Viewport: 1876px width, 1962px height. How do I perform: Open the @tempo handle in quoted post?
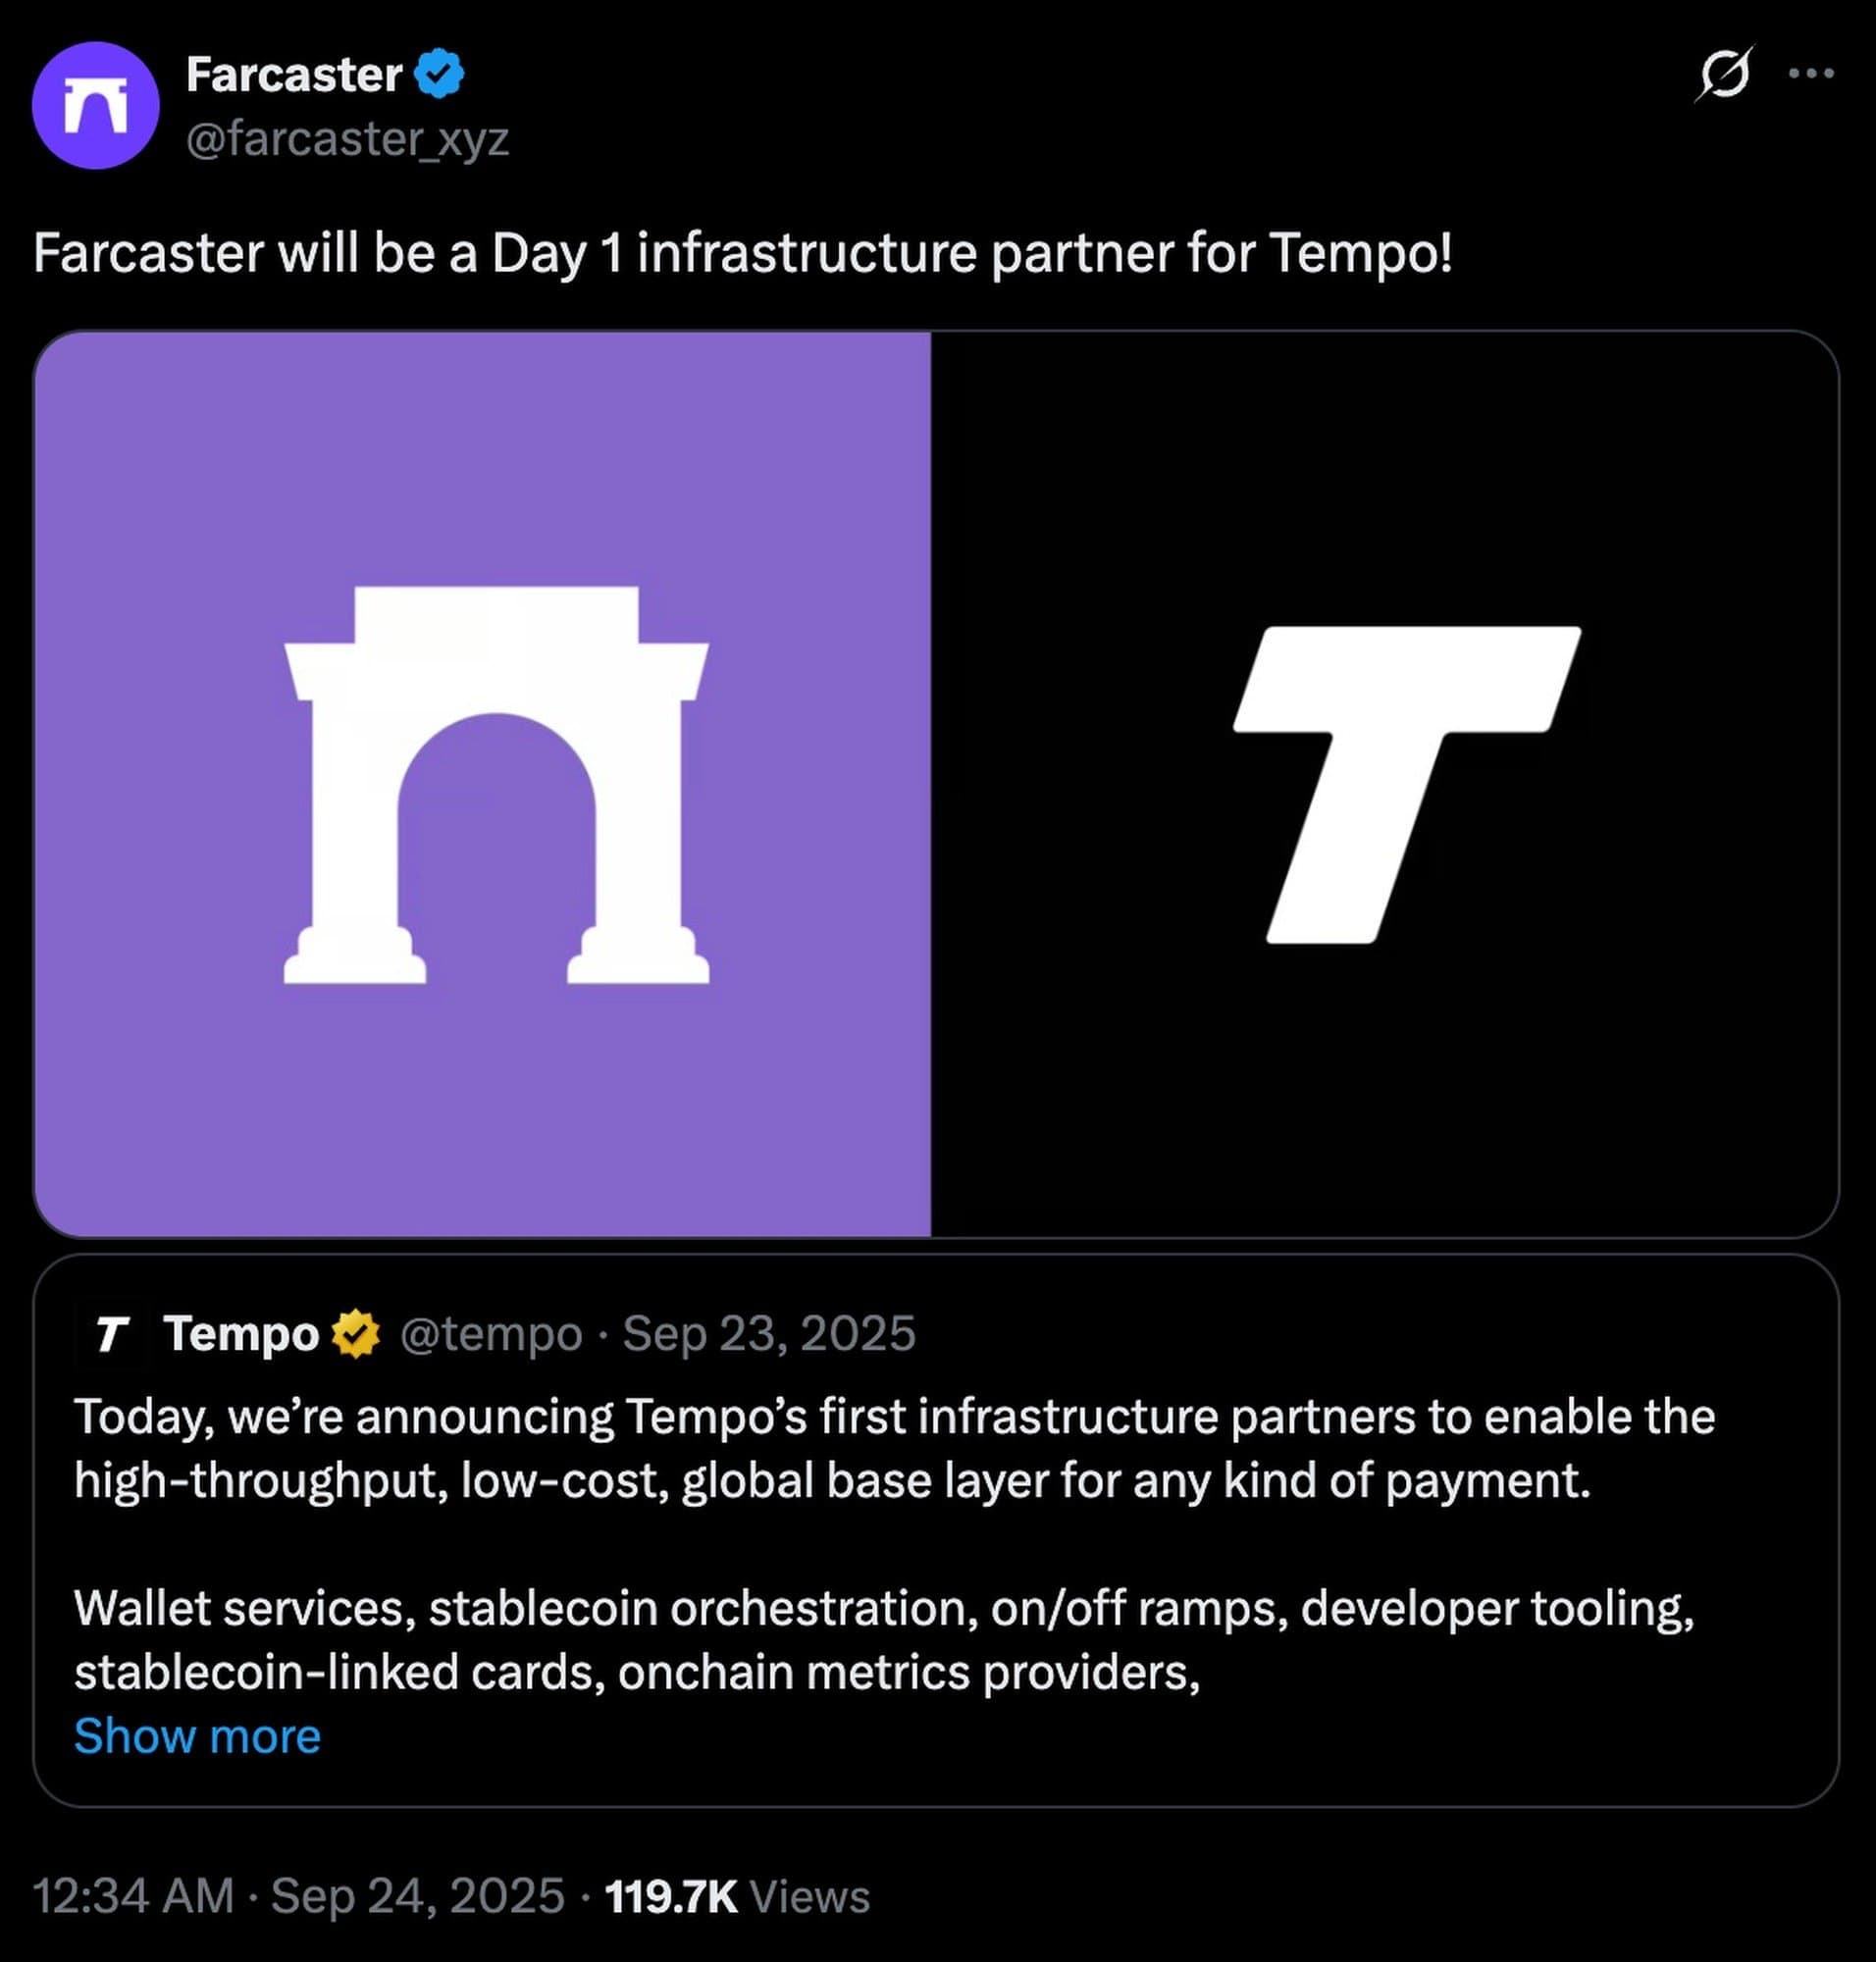pos(490,1334)
